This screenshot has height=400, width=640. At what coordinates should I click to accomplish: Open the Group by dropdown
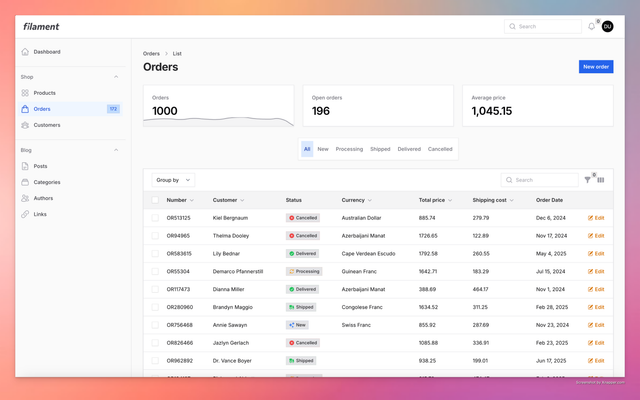click(173, 180)
